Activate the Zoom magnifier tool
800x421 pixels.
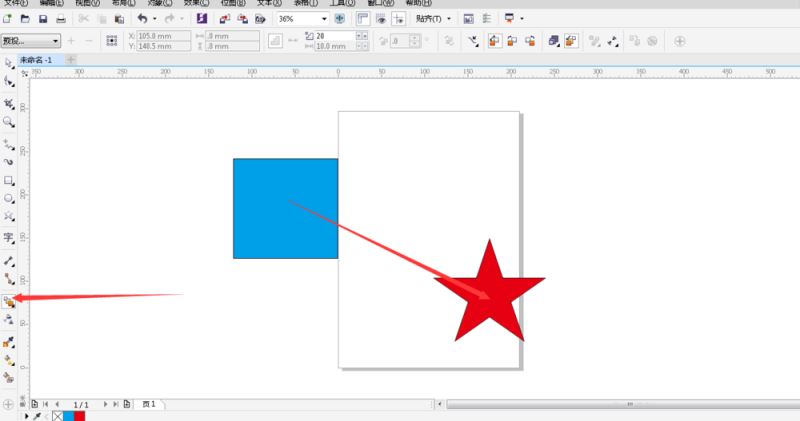[9, 122]
